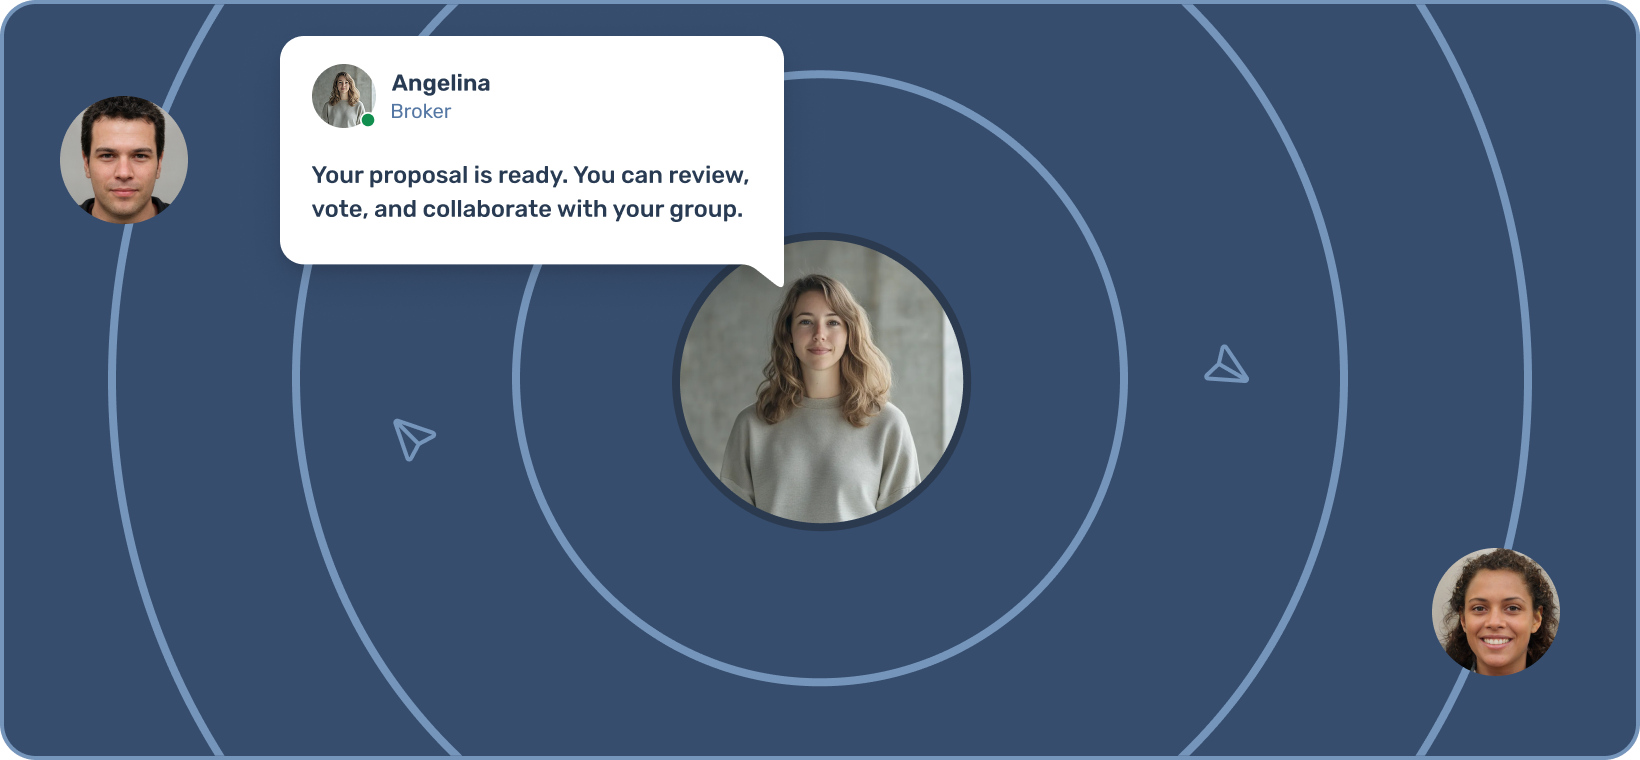Click the "Your proposal is ready" message text
This screenshot has height=760, width=1640.
point(530,192)
